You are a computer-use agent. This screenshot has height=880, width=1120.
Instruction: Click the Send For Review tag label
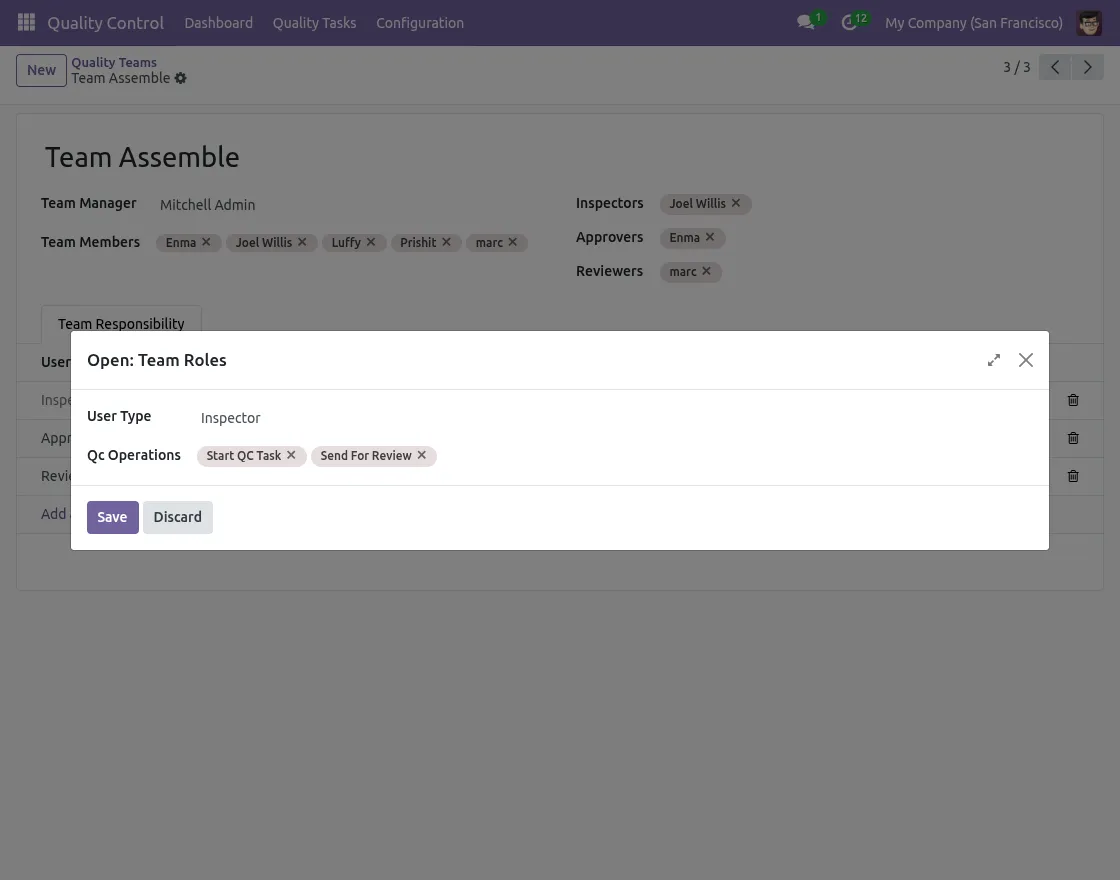366,456
